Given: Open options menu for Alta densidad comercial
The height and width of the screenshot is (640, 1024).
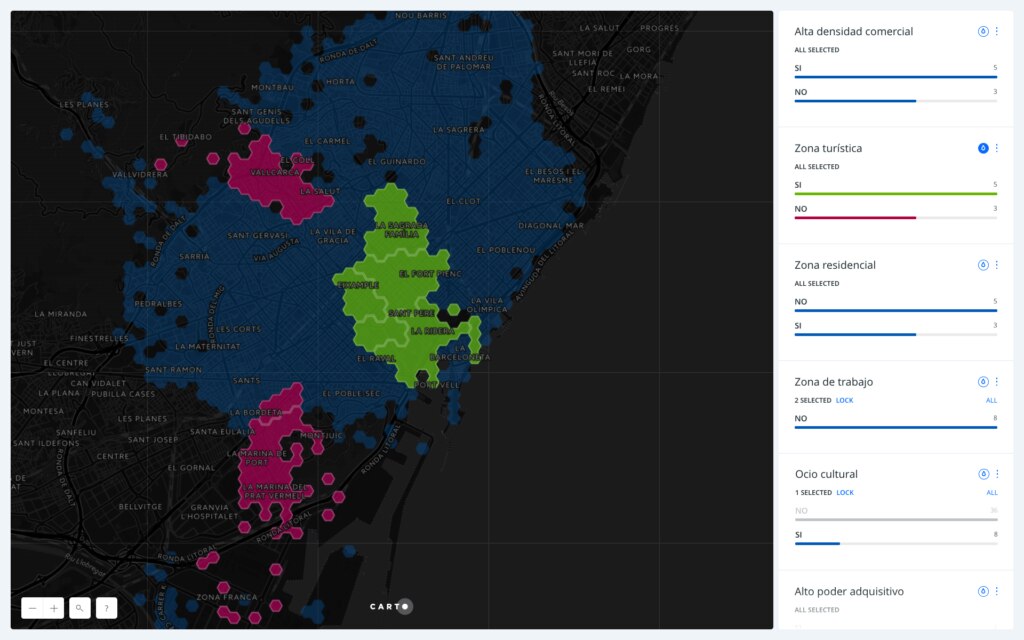Looking at the screenshot, I should 997,31.
